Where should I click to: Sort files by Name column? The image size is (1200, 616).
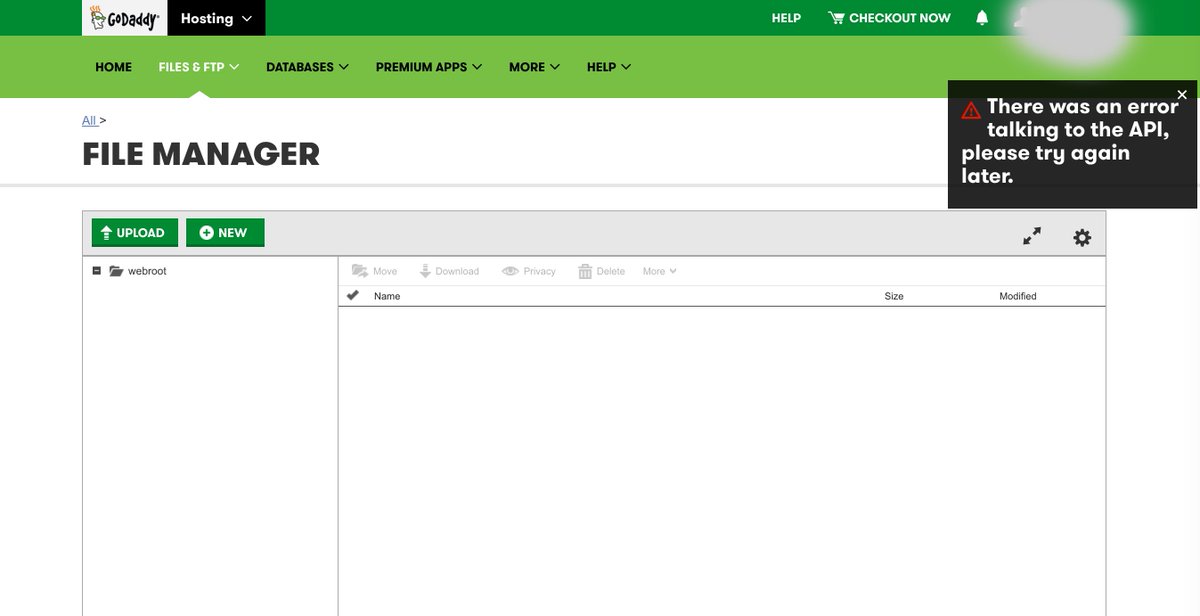(387, 296)
